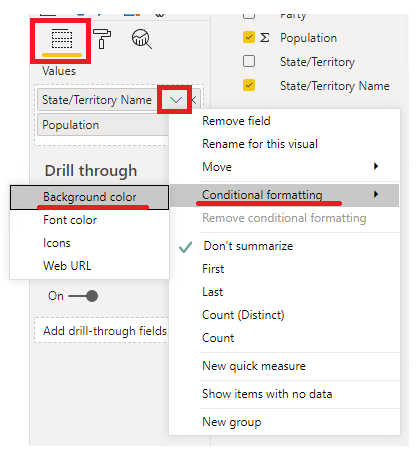Image resolution: width=417 pixels, height=456 pixels.
Task: Click the sigma icon next to Population
Action: (265, 37)
